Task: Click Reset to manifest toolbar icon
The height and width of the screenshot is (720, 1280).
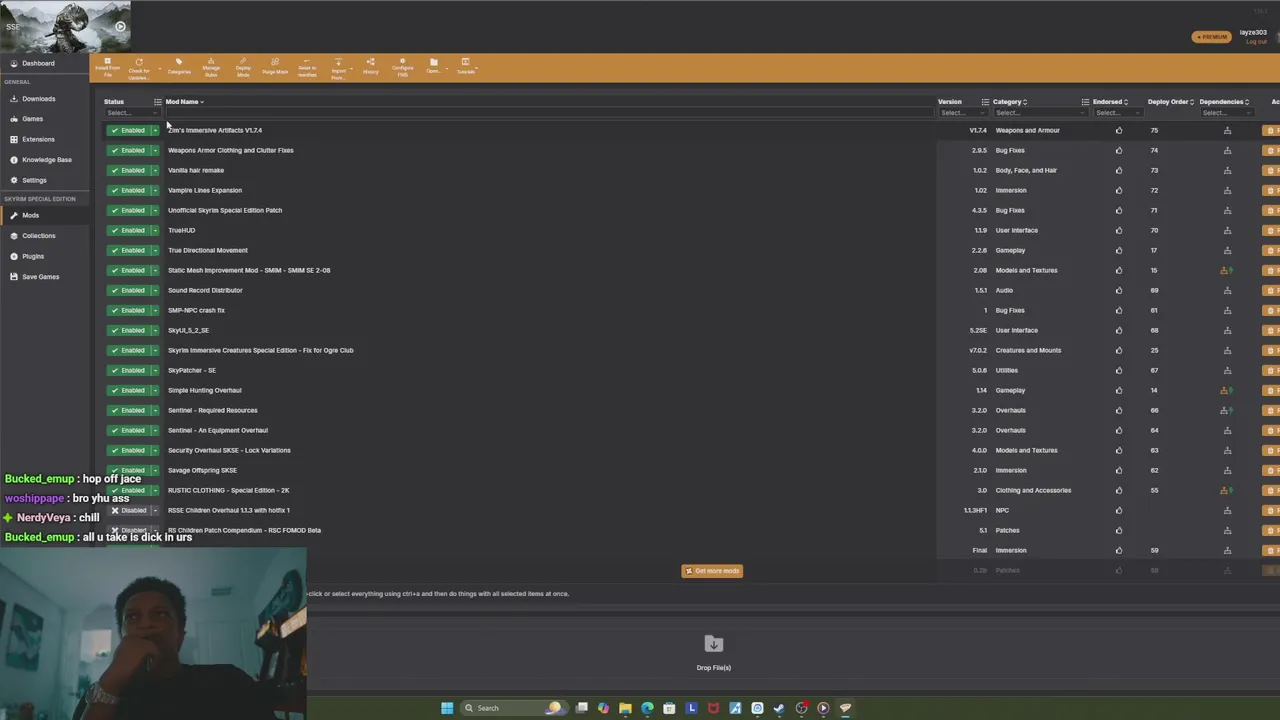Action: pyautogui.click(x=307, y=67)
